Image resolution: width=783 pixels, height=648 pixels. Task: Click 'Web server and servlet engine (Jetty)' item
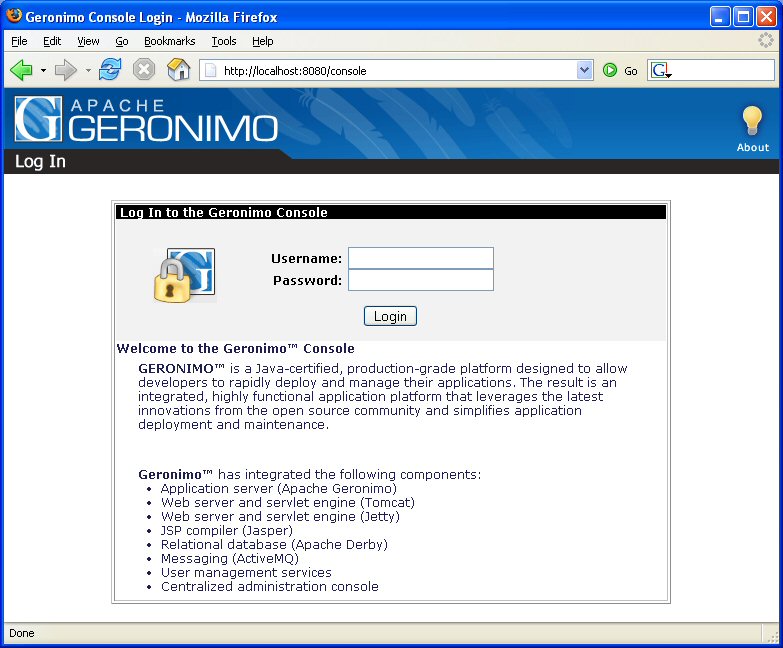pos(280,516)
